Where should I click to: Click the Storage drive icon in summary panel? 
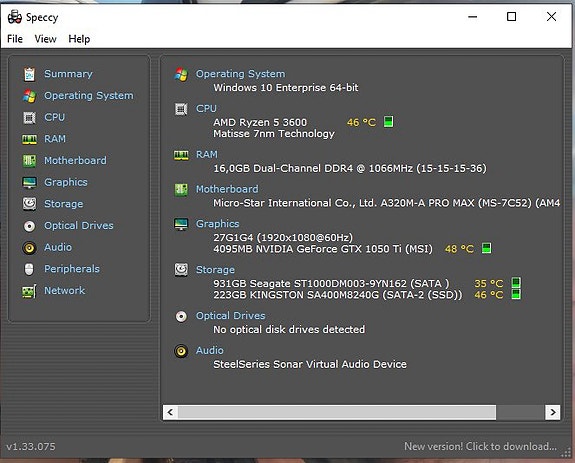(x=181, y=270)
